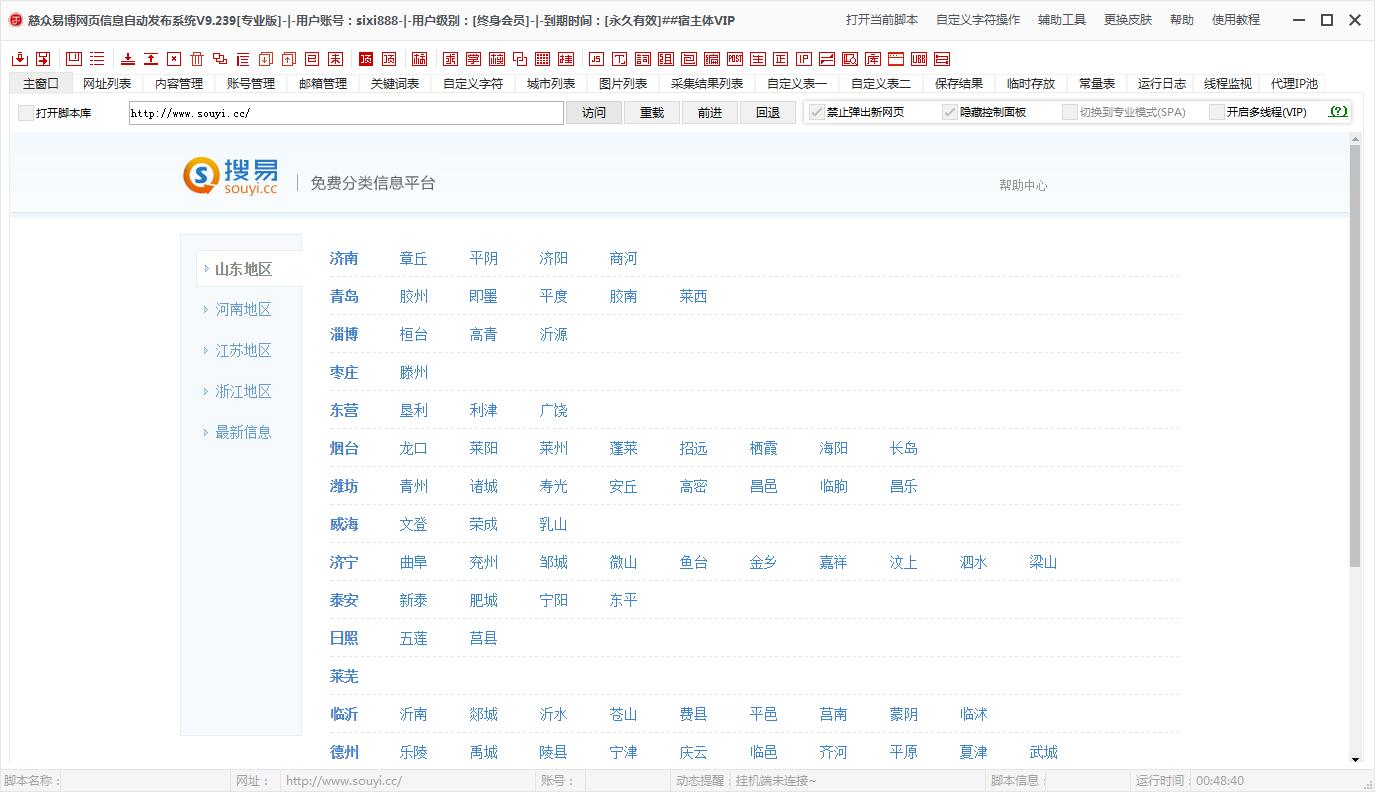This screenshot has width=1375, height=792.
Task: Click the scrollbar down arrow
Action: pyautogui.click(x=1356, y=760)
